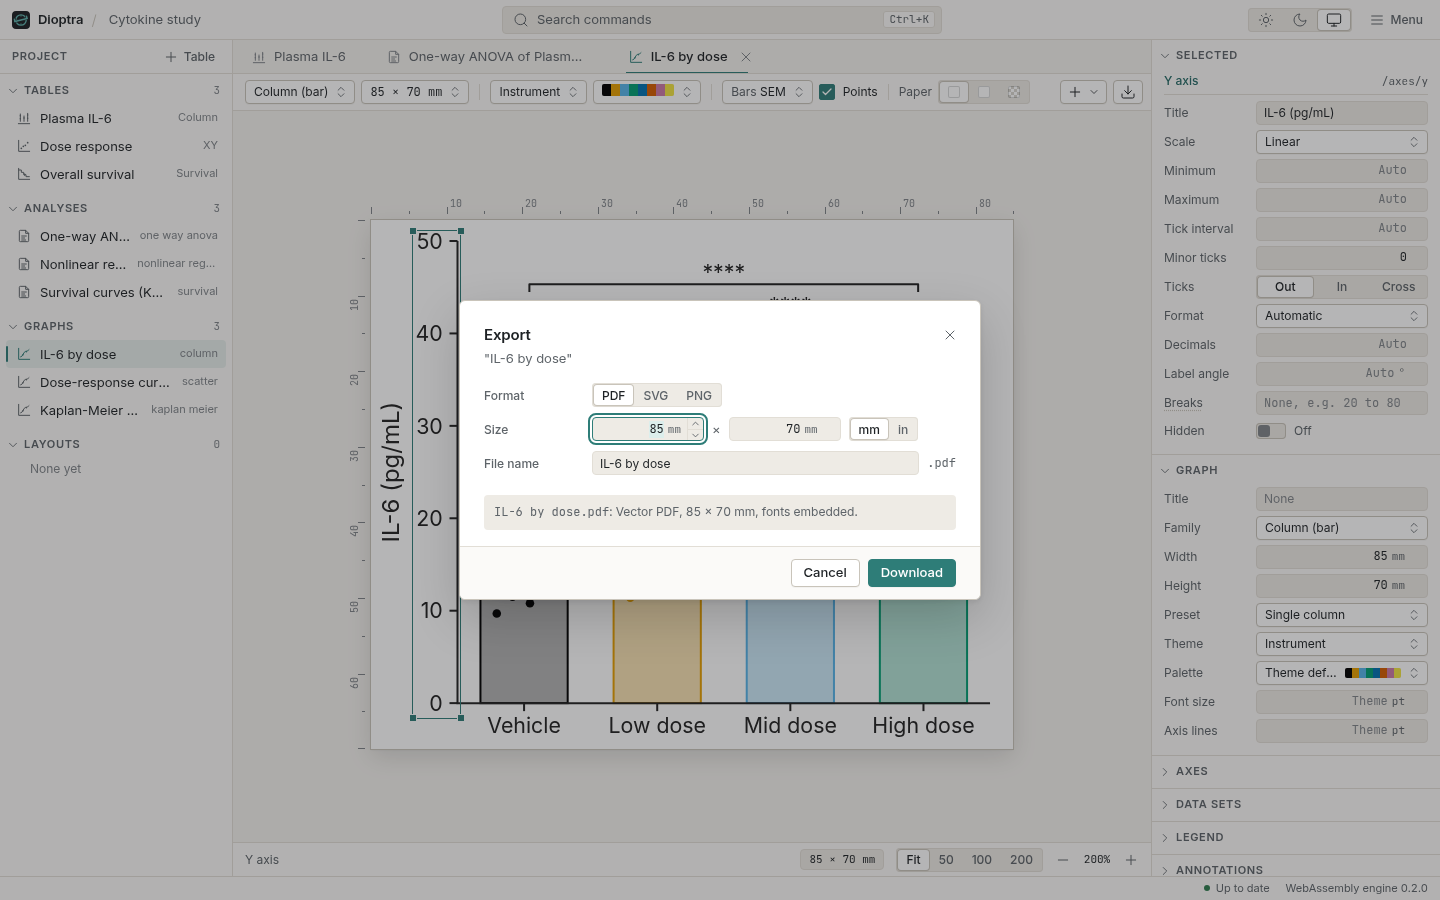Select SVG export format

click(656, 396)
